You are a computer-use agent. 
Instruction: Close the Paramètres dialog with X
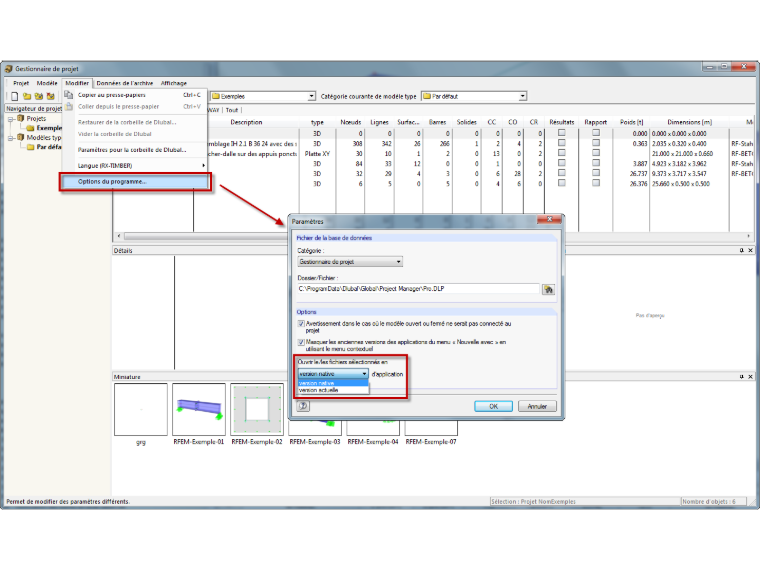[550, 220]
